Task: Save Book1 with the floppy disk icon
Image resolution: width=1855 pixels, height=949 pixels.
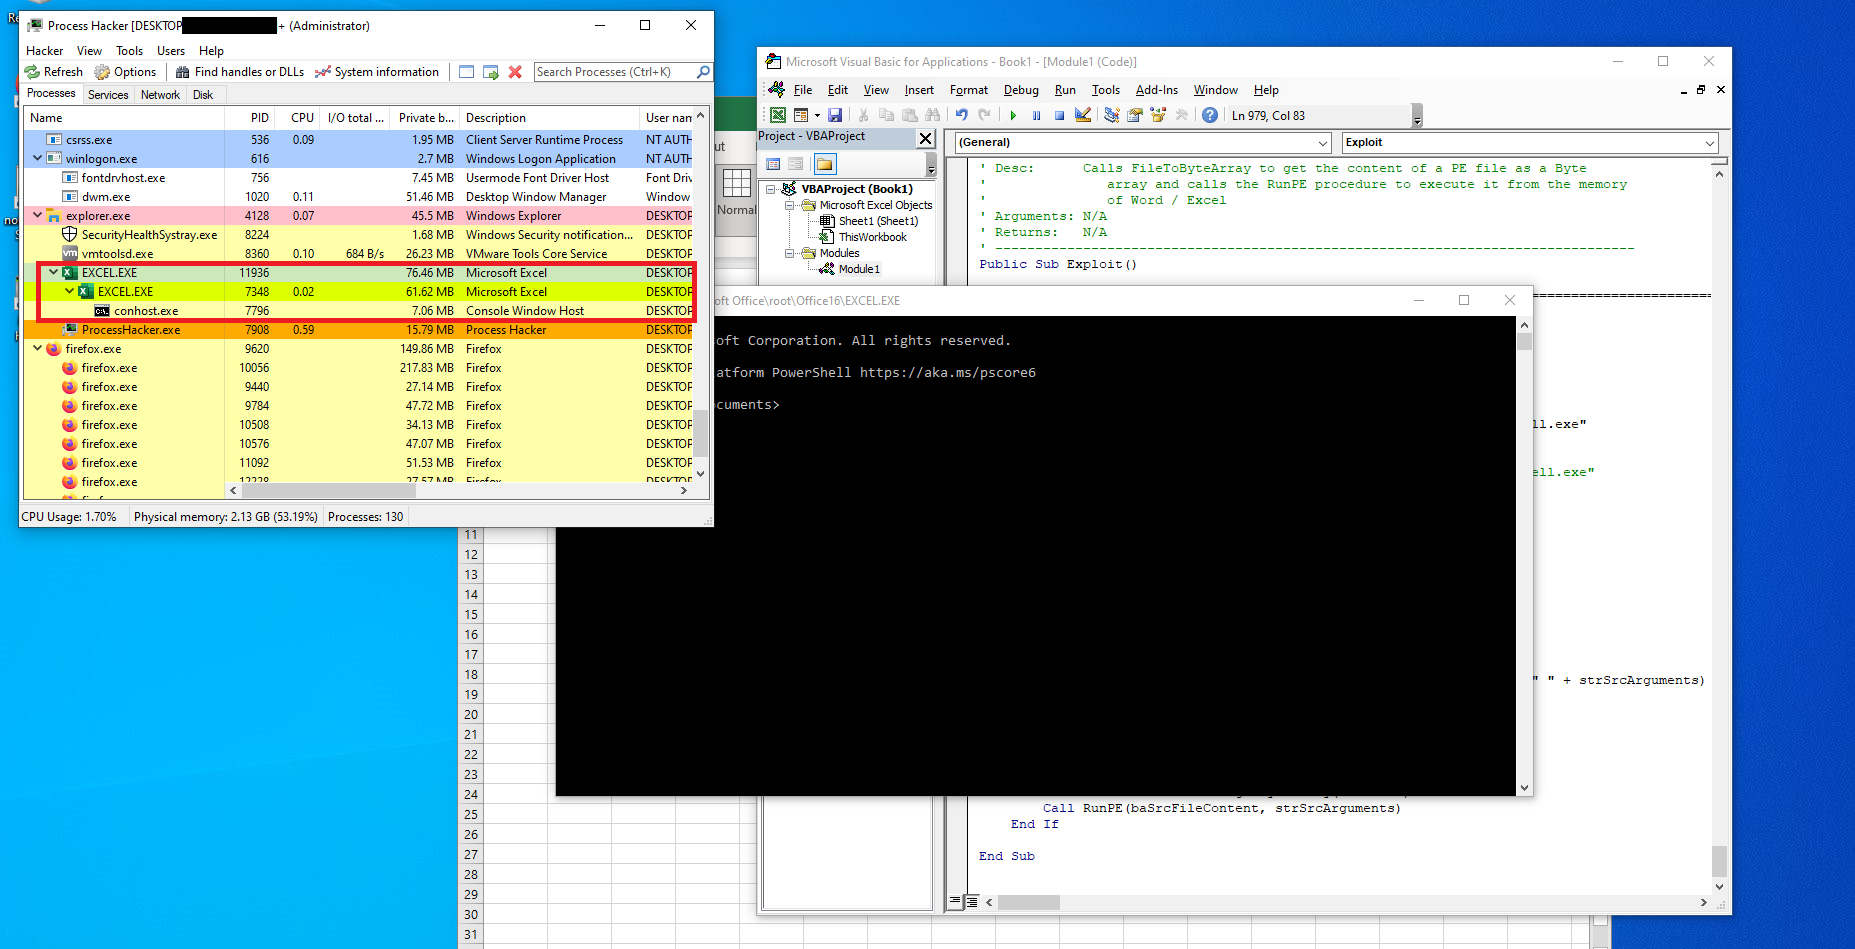Action: point(835,115)
